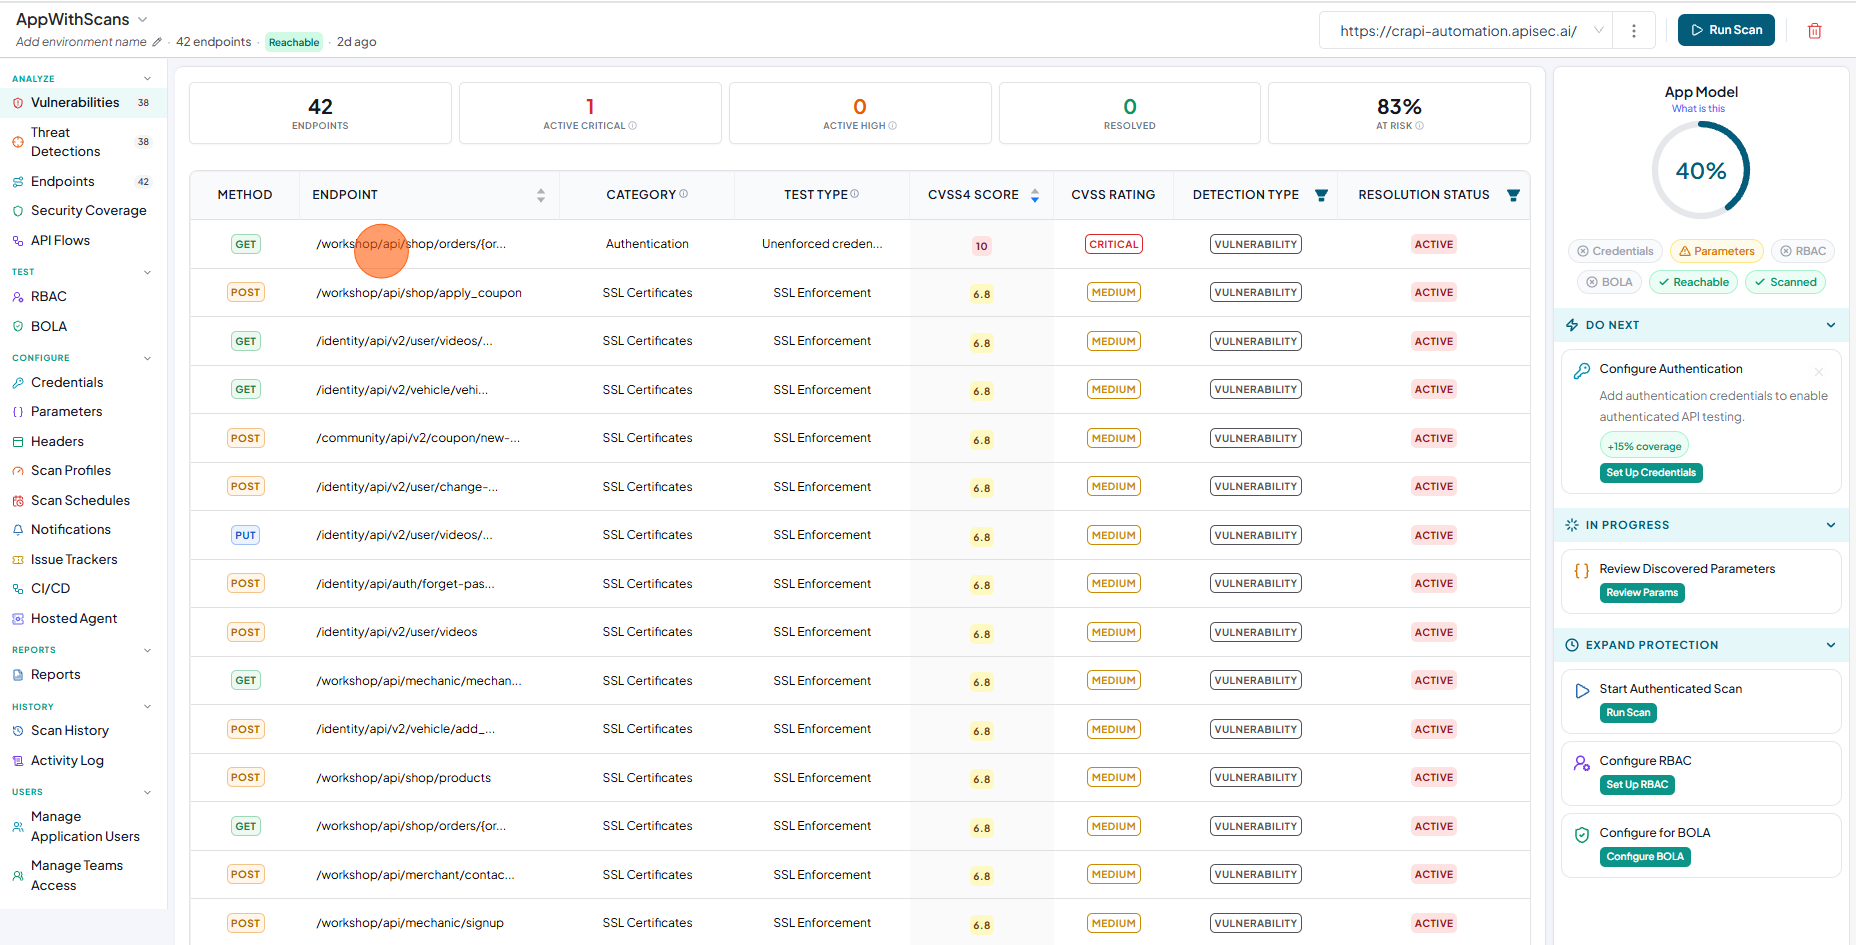Sort the Endpoint column arrows
Viewport: 1856px width, 945px height.
(541, 195)
